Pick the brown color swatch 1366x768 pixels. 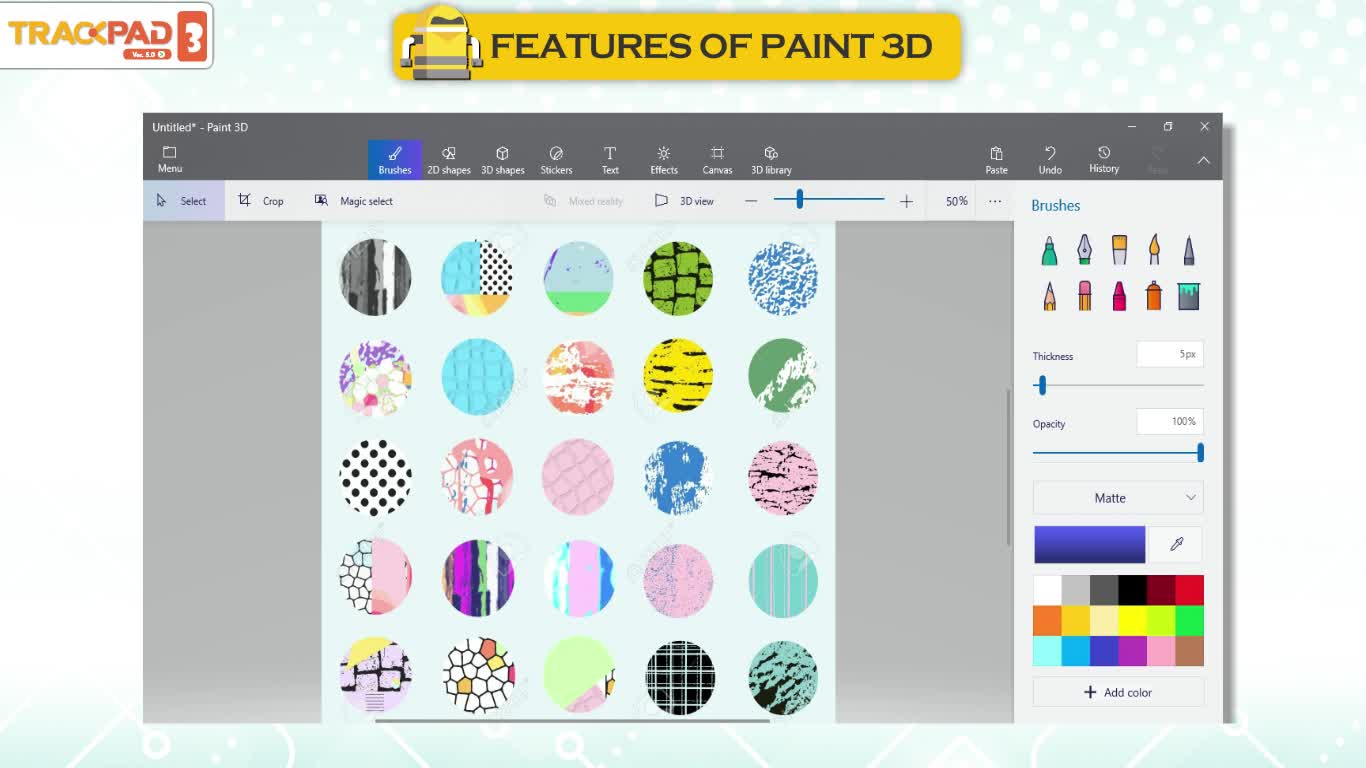pos(1189,651)
